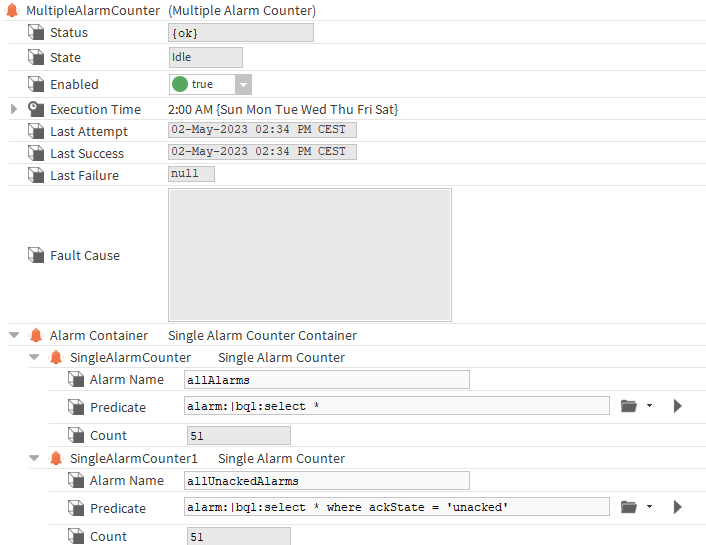The height and width of the screenshot is (545, 706).
Task: Click the green Enabled status indicator
Action: (180, 85)
